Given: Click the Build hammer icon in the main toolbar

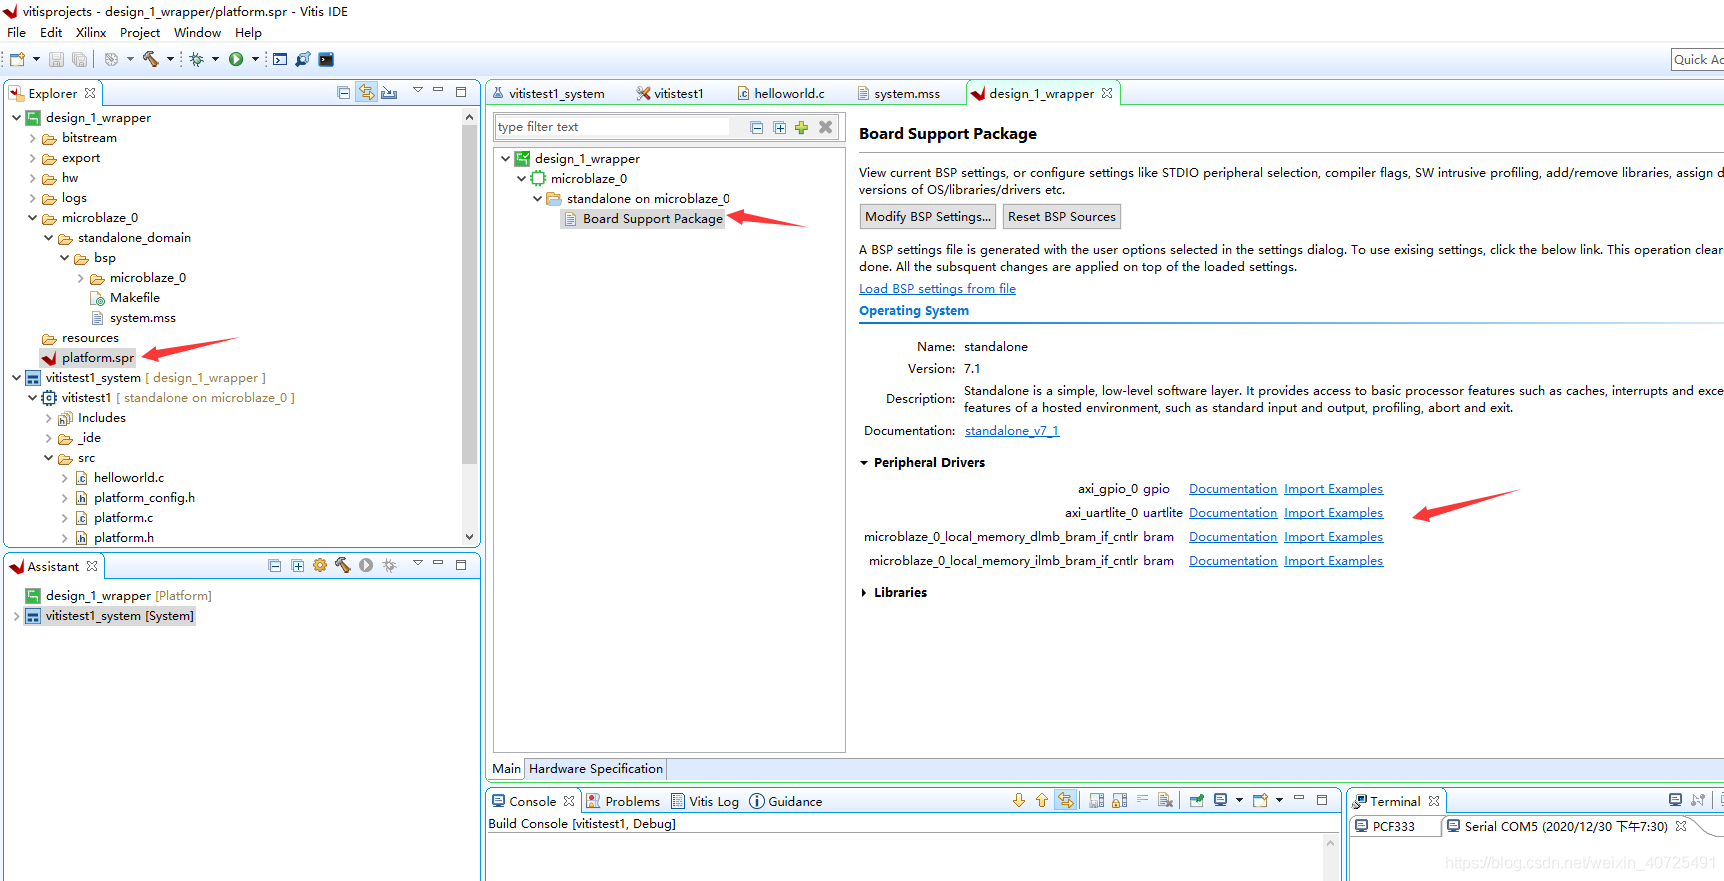Looking at the screenshot, I should (151, 59).
